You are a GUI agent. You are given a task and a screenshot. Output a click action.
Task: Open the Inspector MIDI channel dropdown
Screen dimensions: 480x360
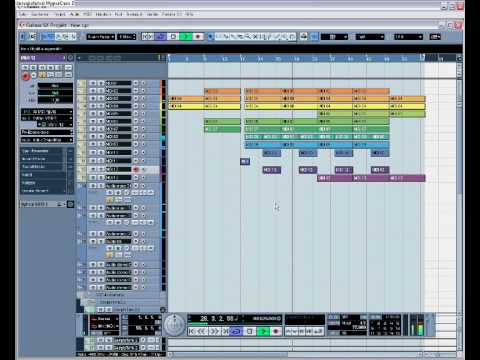click(x=55, y=125)
